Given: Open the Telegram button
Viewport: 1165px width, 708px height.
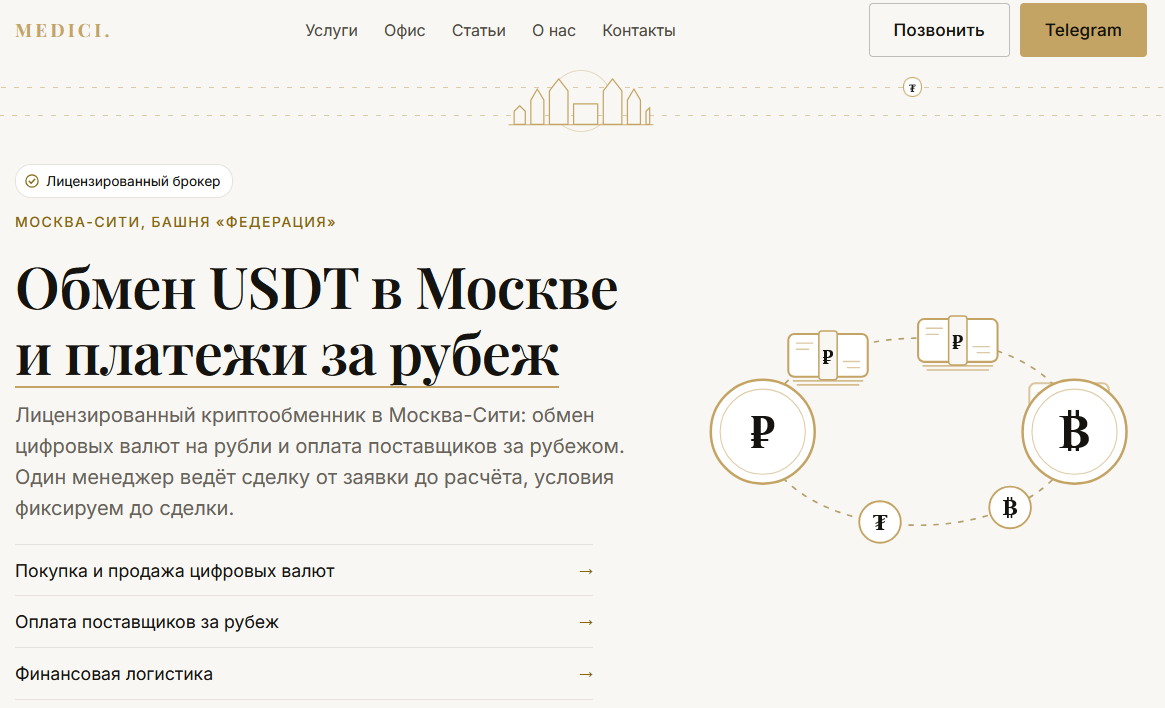Looking at the screenshot, I should coord(1083,30).
